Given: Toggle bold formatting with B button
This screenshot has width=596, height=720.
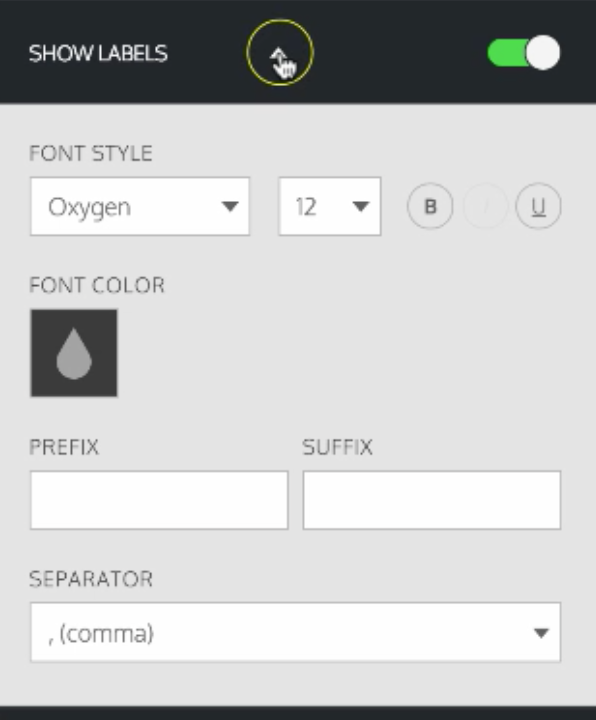Looking at the screenshot, I should [430, 206].
